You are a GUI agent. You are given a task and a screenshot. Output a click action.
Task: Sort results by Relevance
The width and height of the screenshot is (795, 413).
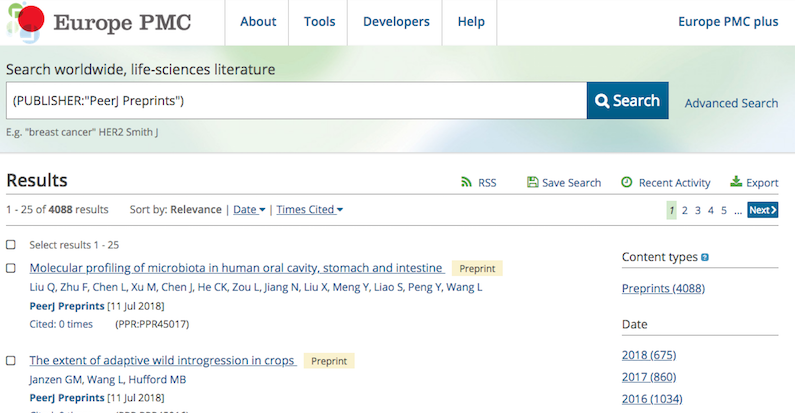[196, 210]
